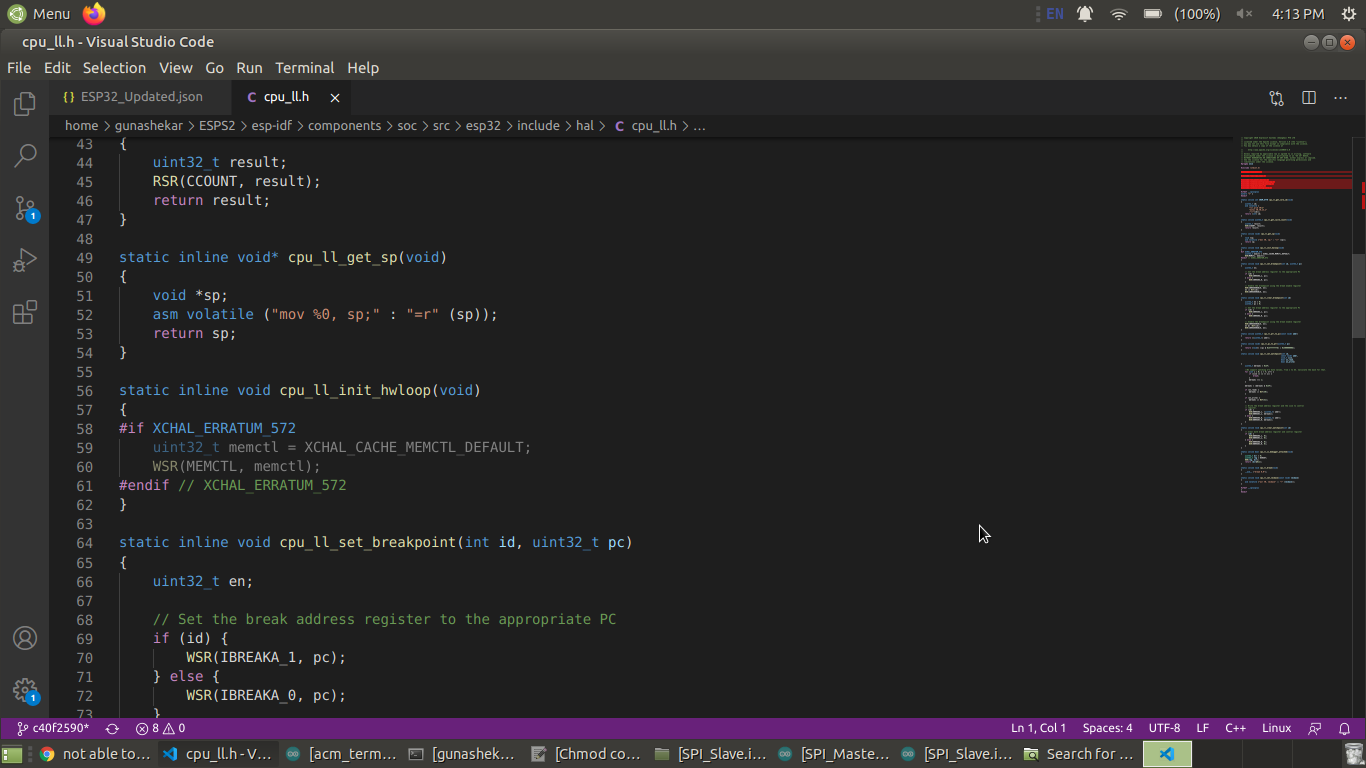This screenshot has width=1366, height=768.
Task: Open the errors and warnings Problems indicator
Action: 160,729
